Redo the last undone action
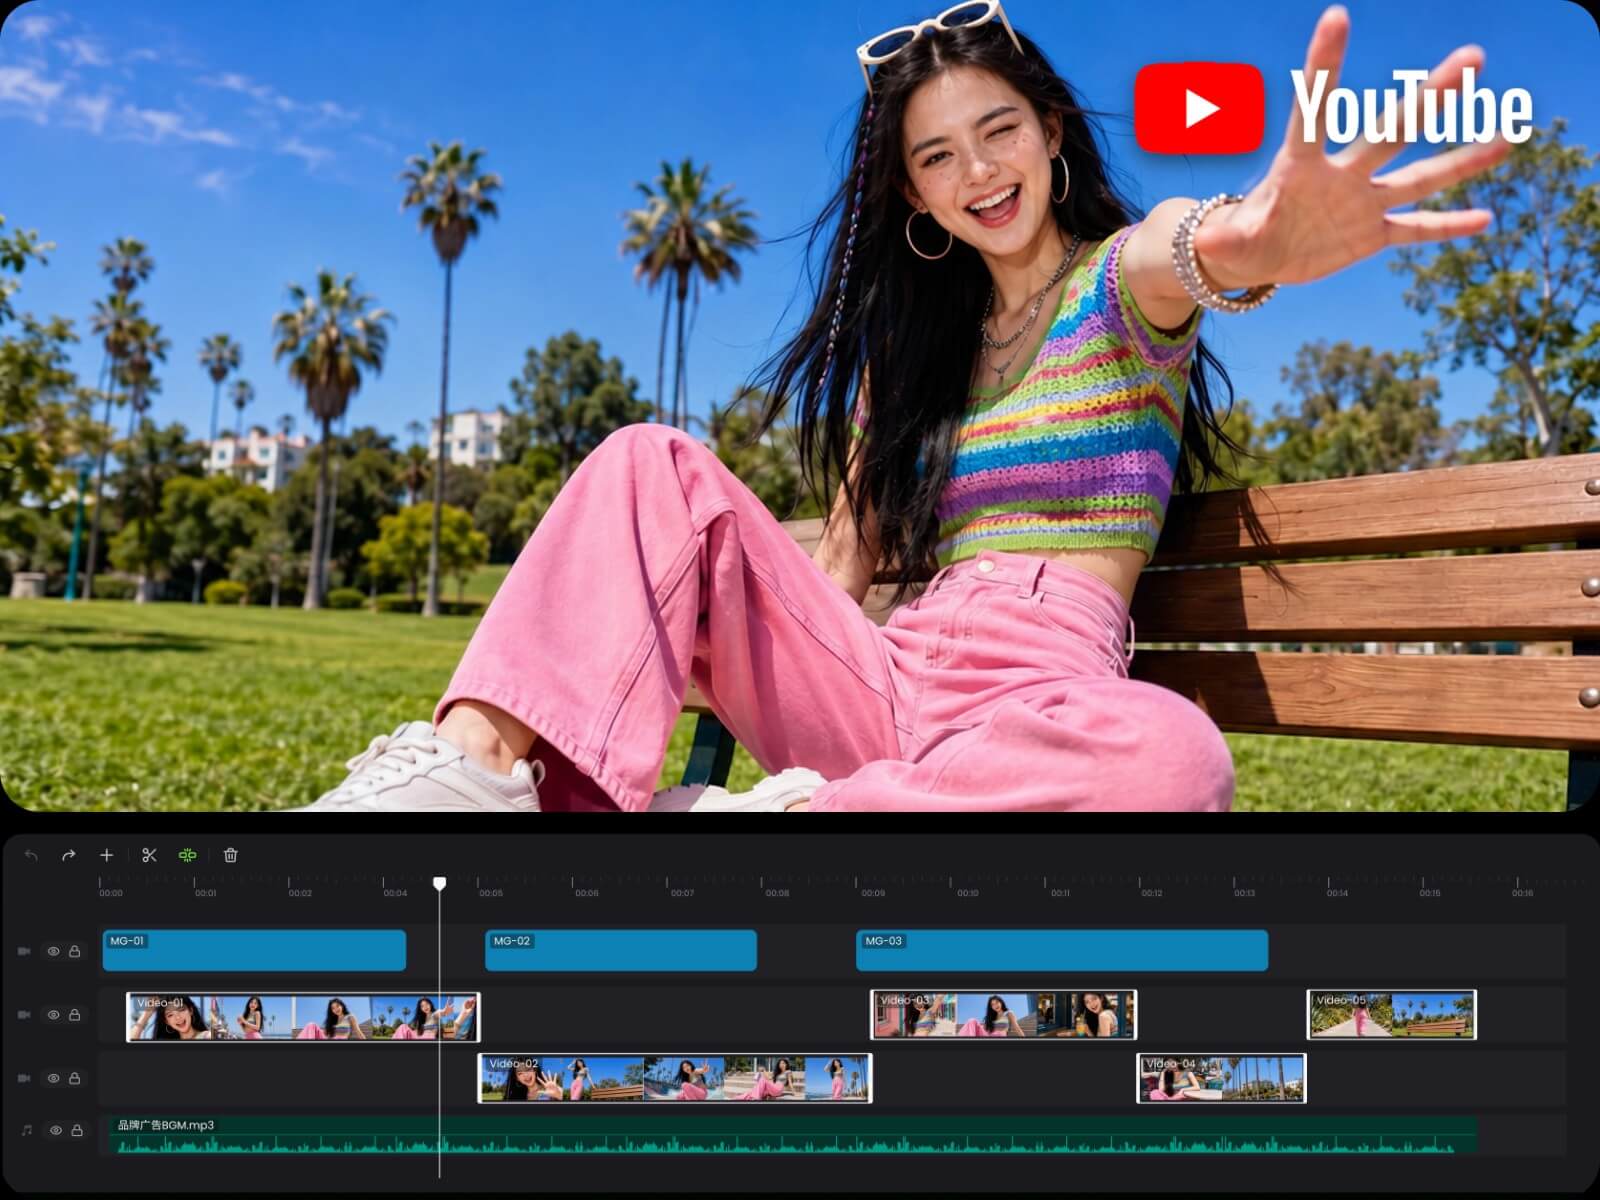The image size is (1600, 1200). [x=68, y=855]
